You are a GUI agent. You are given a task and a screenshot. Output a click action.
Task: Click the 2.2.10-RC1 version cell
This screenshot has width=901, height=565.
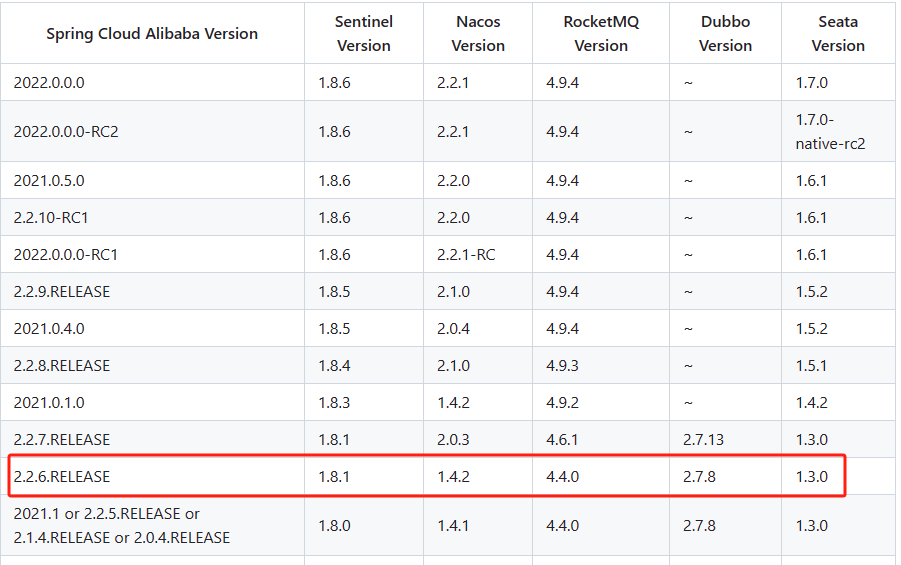(152, 217)
